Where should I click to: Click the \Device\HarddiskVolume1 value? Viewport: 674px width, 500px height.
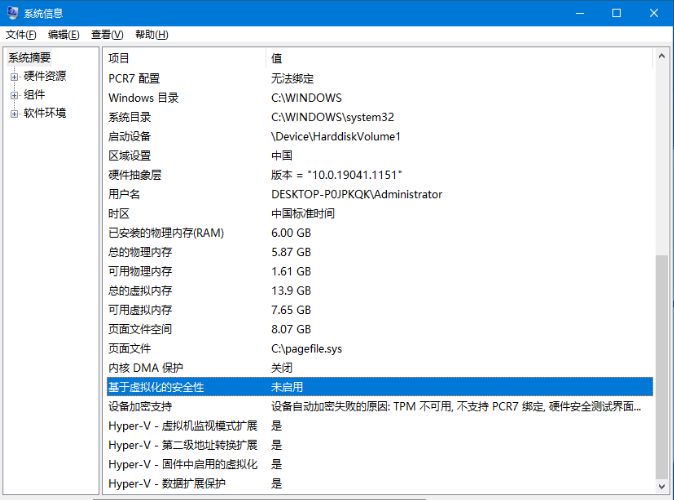tap(336, 136)
